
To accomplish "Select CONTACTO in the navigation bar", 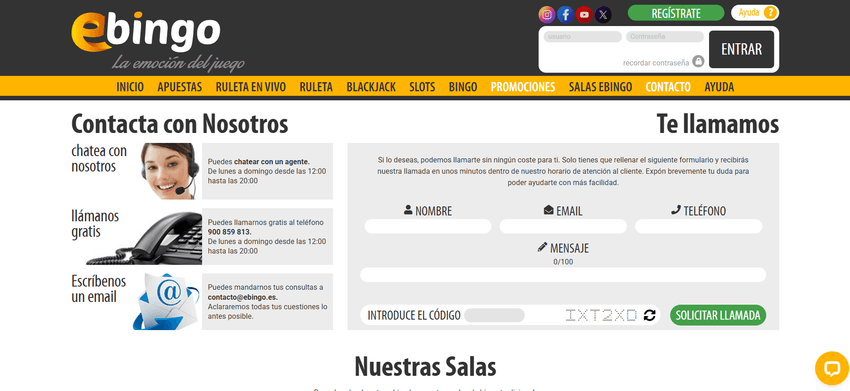I will (668, 87).
